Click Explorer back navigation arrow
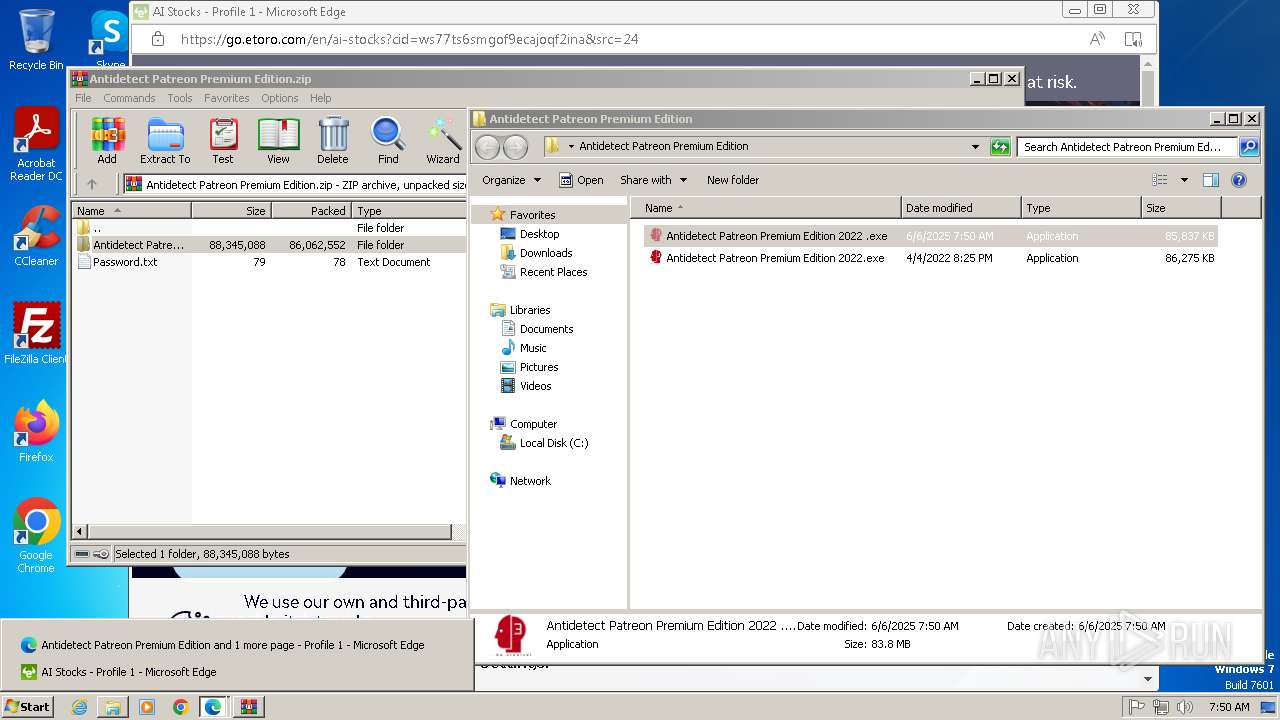 point(487,147)
